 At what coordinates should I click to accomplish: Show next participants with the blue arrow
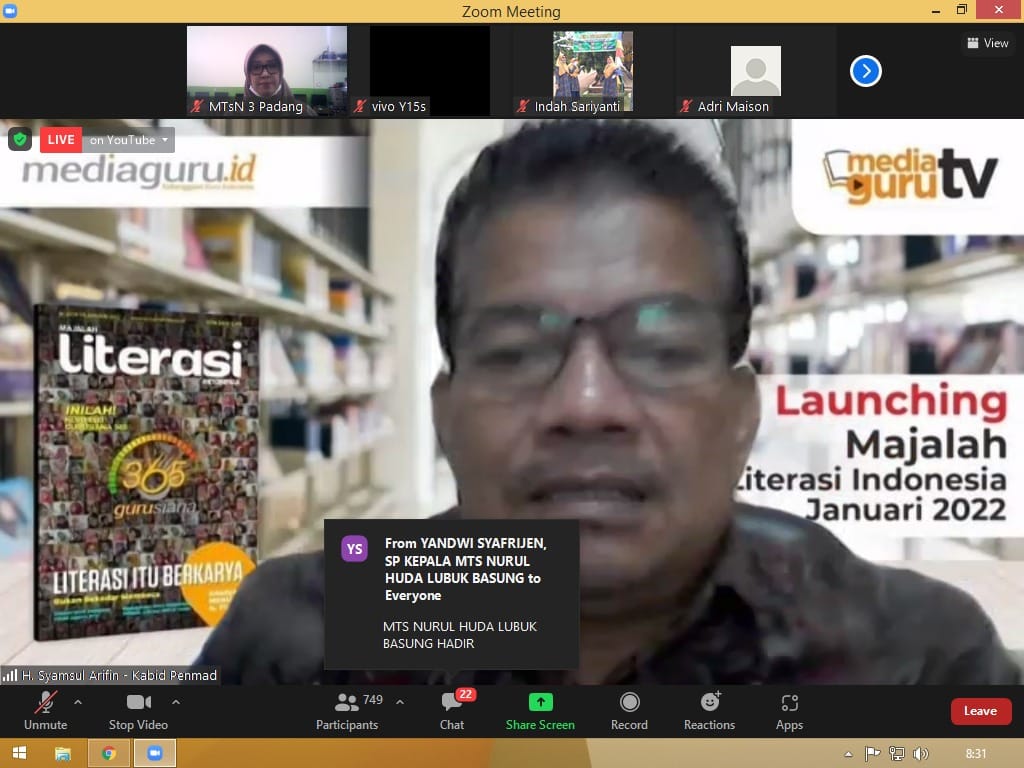pos(865,71)
